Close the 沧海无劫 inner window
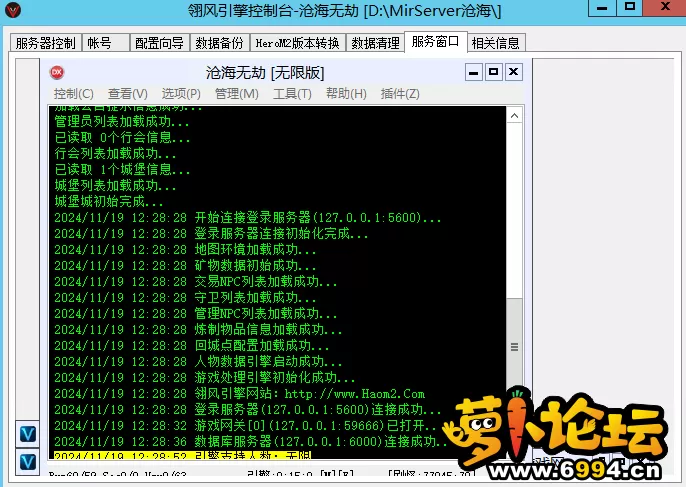The height and width of the screenshot is (487, 686). click(514, 72)
